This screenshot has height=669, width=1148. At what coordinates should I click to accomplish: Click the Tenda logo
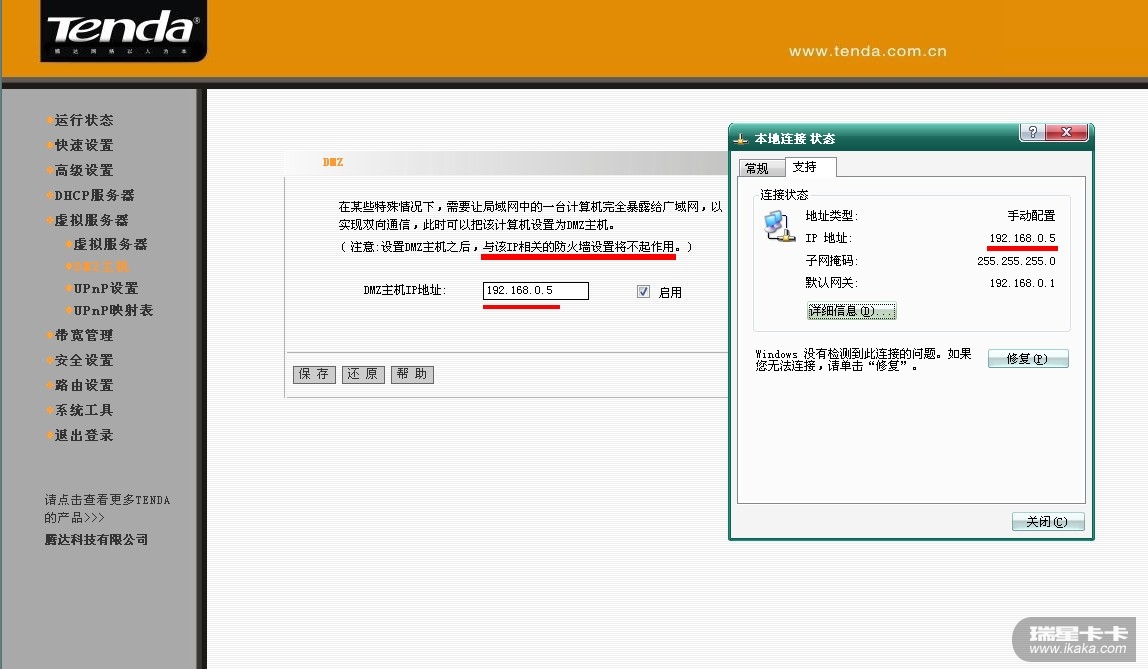coord(123,31)
